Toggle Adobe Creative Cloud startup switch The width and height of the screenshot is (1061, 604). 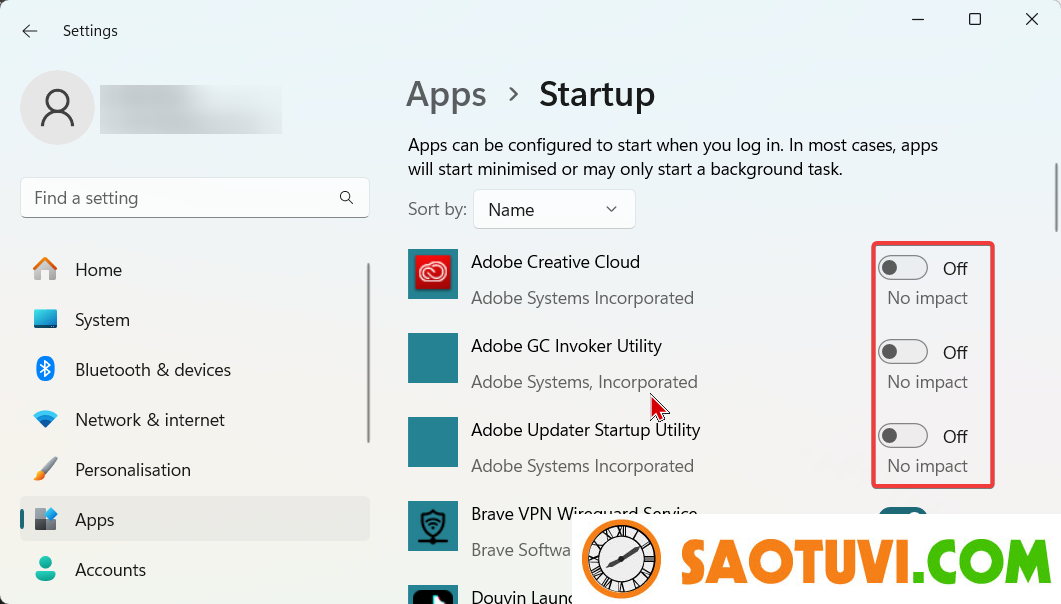pos(903,268)
